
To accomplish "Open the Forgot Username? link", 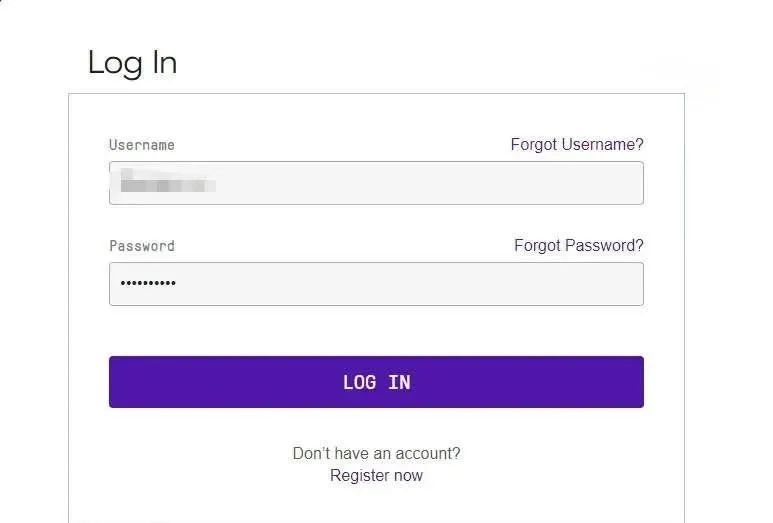I will pos(577,145).
